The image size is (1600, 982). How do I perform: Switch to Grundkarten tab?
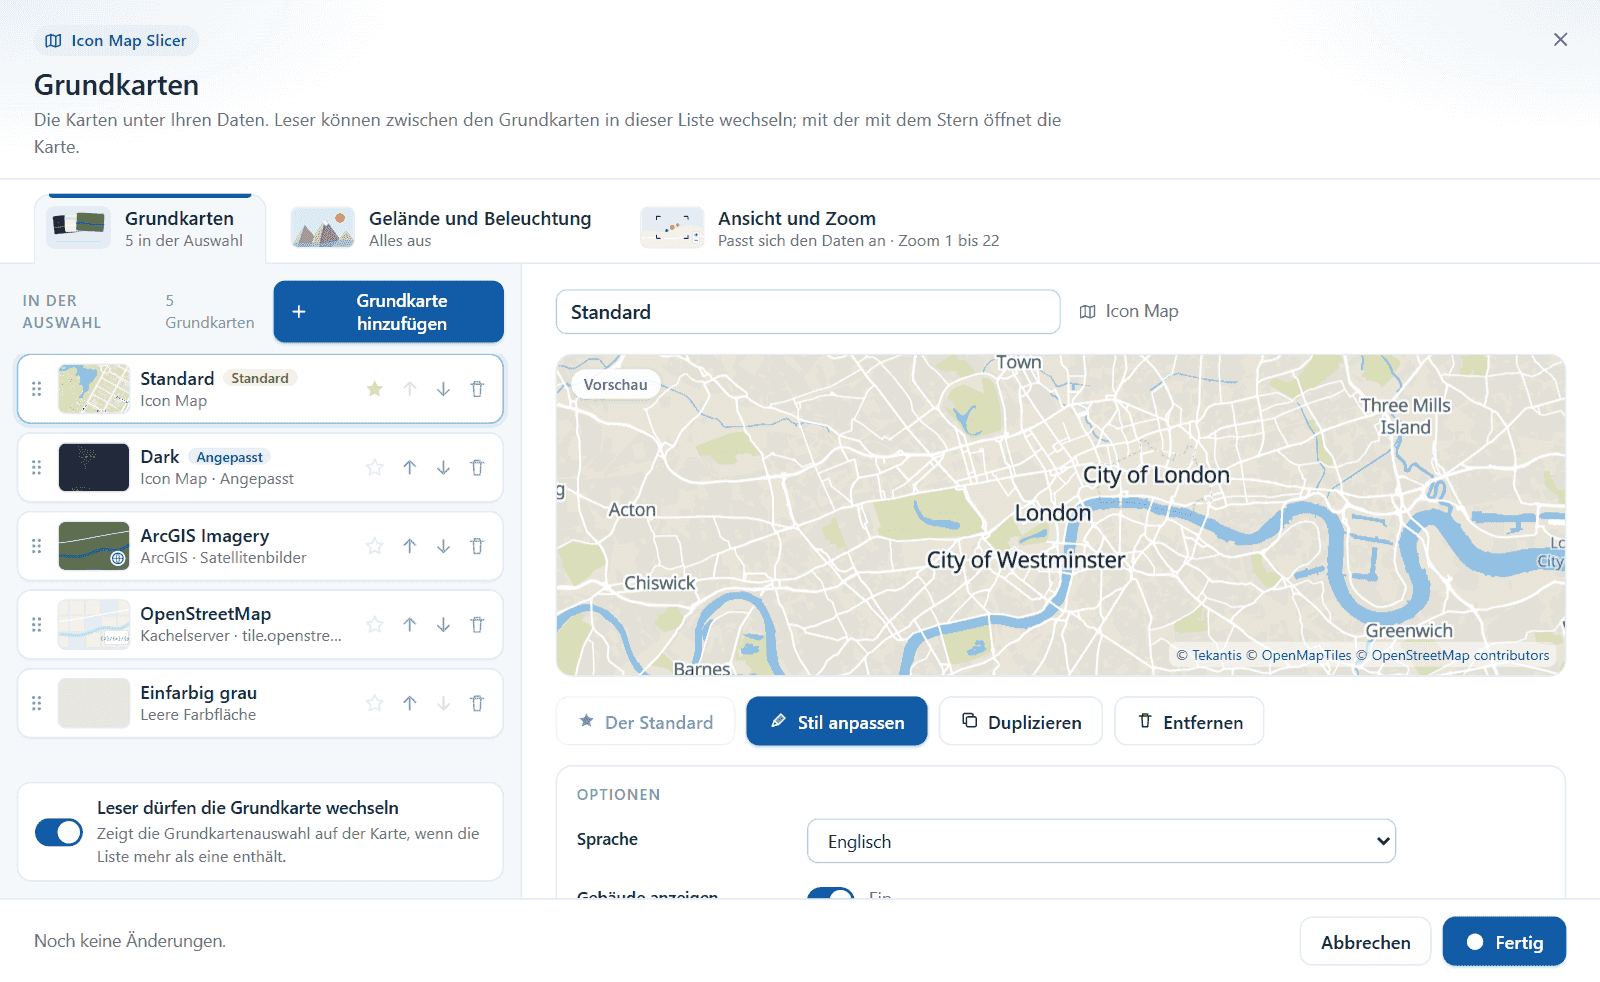(150, 228)
